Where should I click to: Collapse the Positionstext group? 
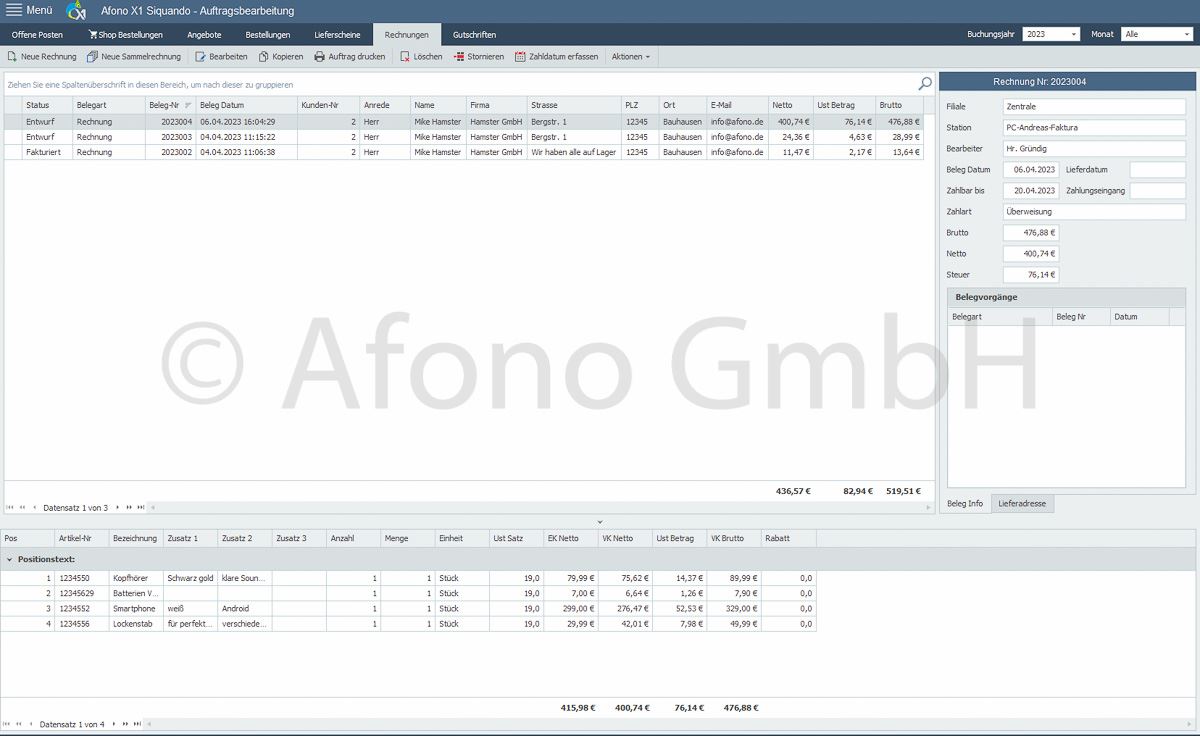[9, 560]
